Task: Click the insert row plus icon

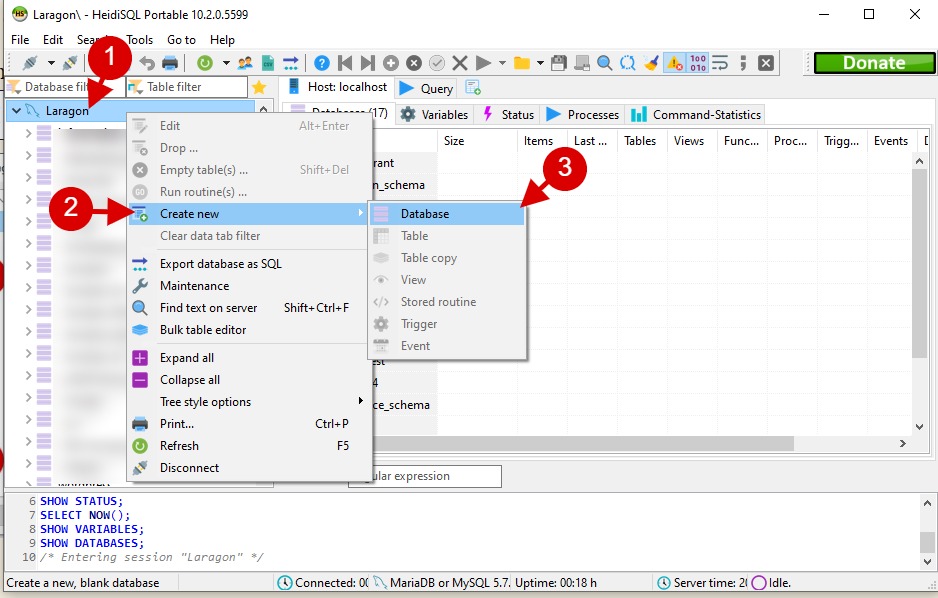Action: tap(391, 63)
